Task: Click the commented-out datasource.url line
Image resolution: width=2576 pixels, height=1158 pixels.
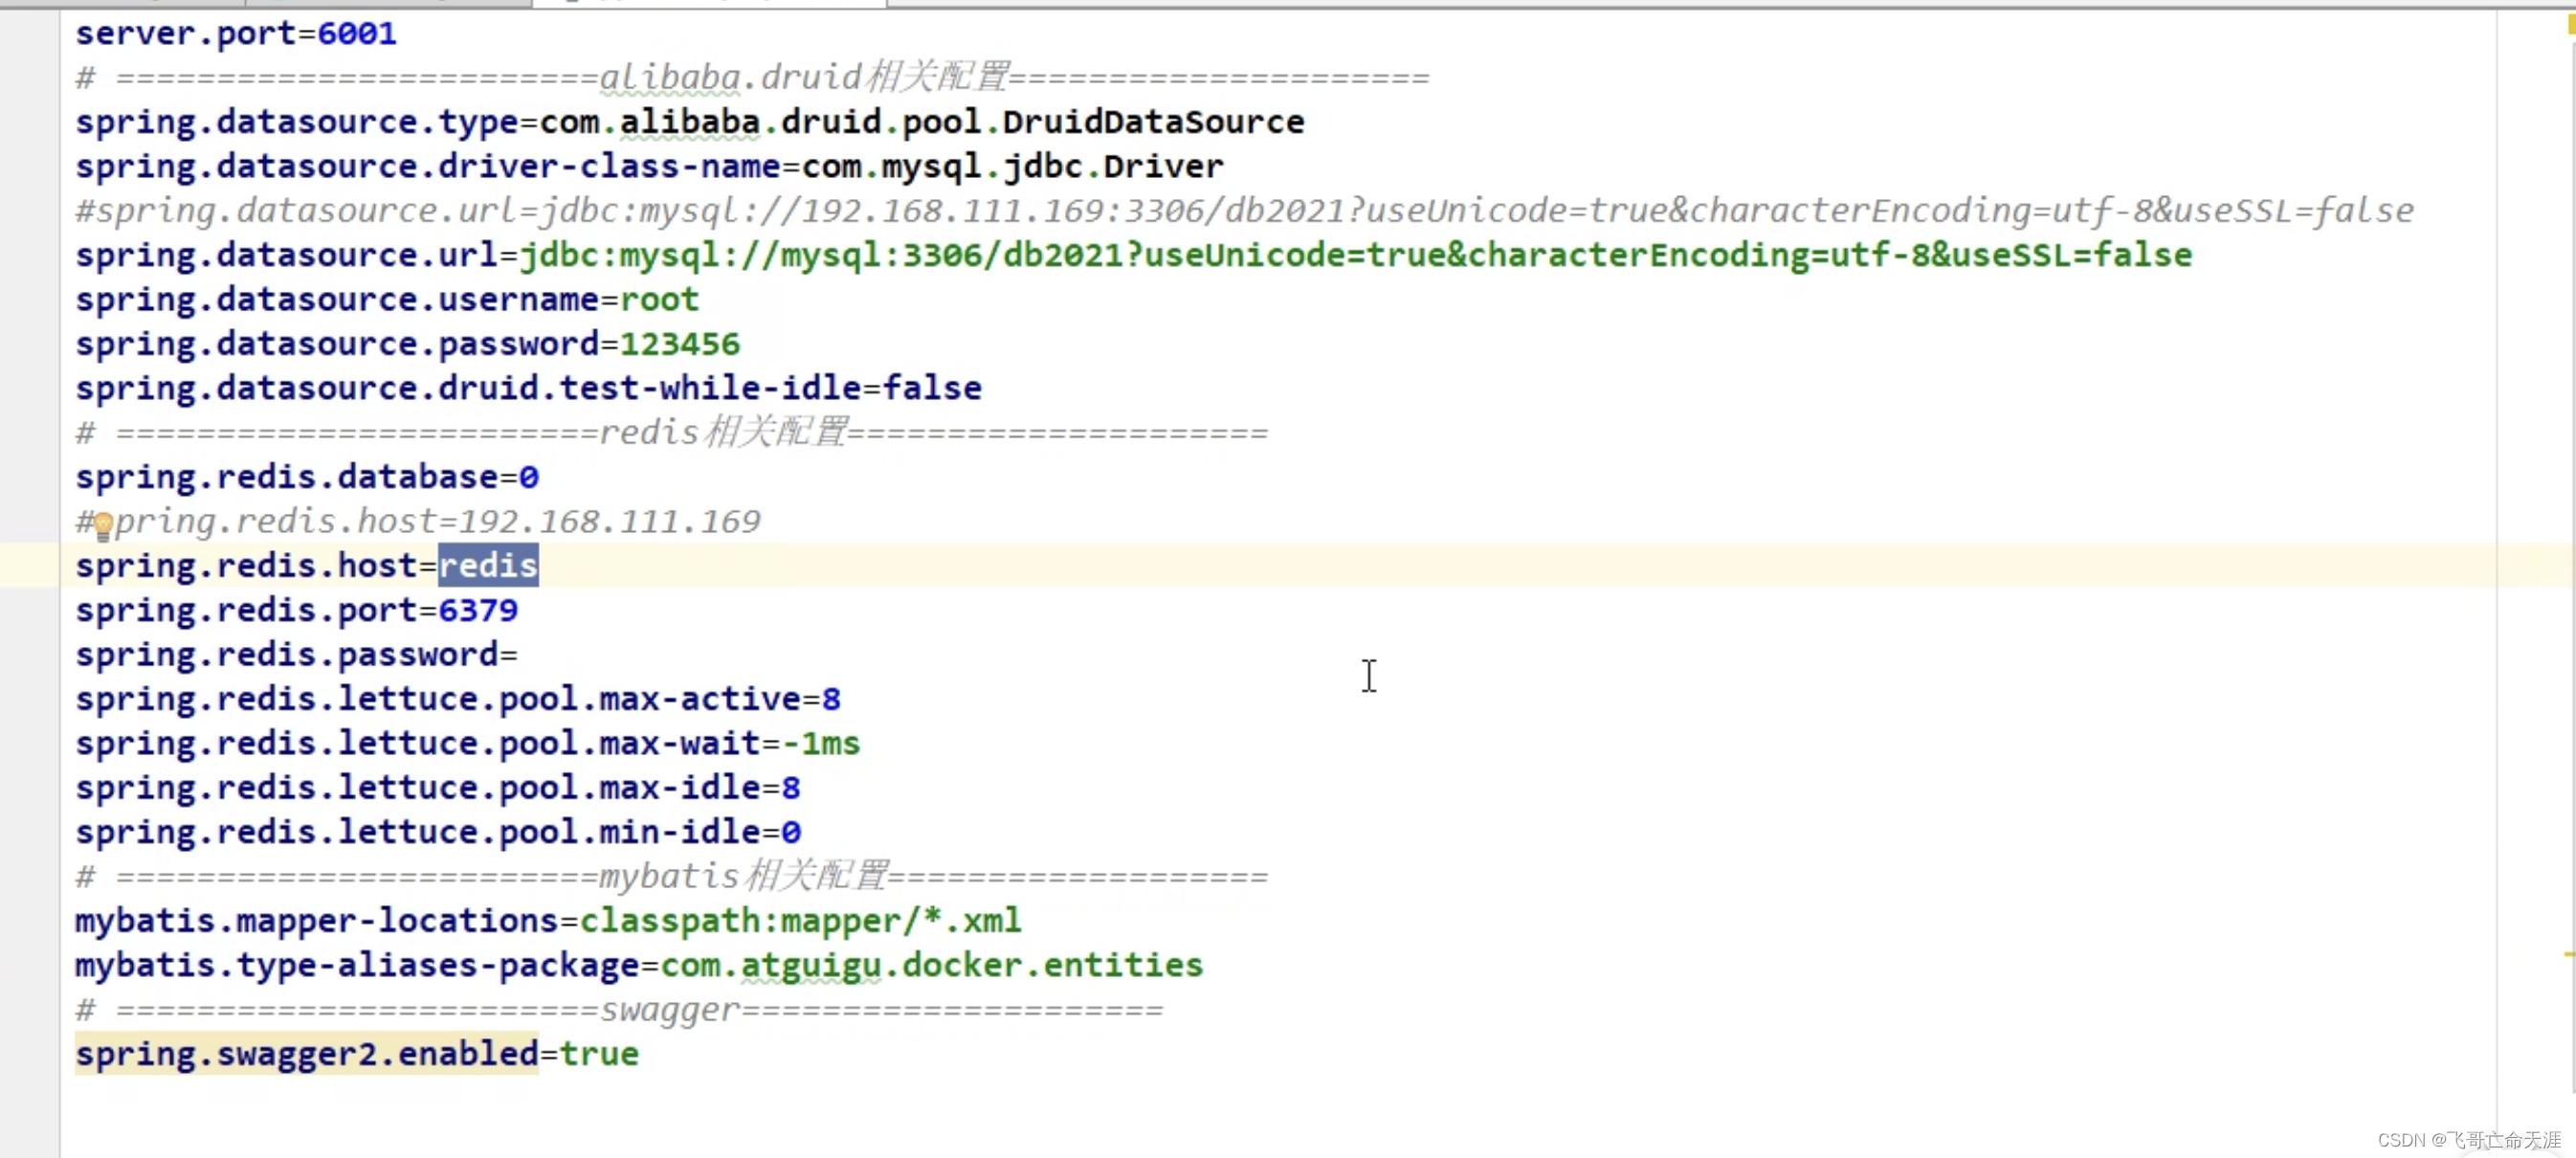Action: click(x=1244, y=211)
